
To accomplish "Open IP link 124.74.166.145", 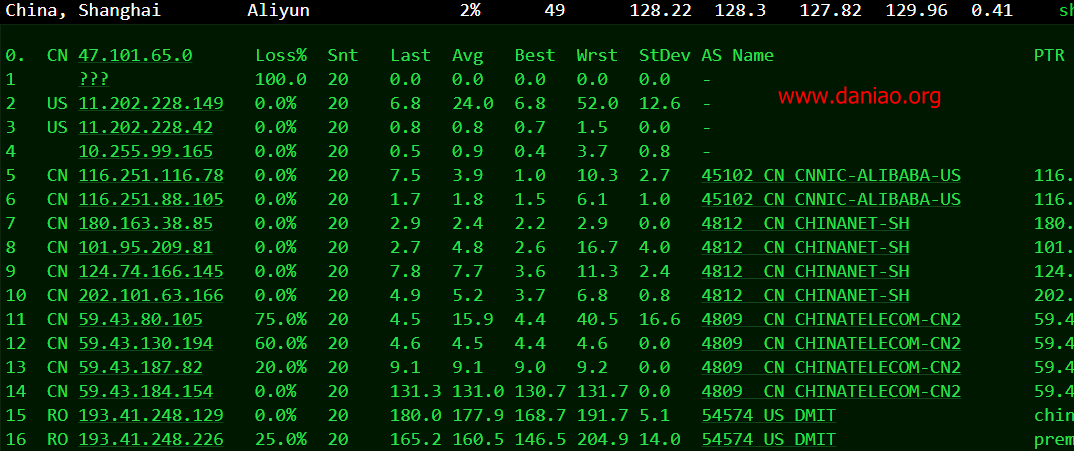I will coord(151,271).
